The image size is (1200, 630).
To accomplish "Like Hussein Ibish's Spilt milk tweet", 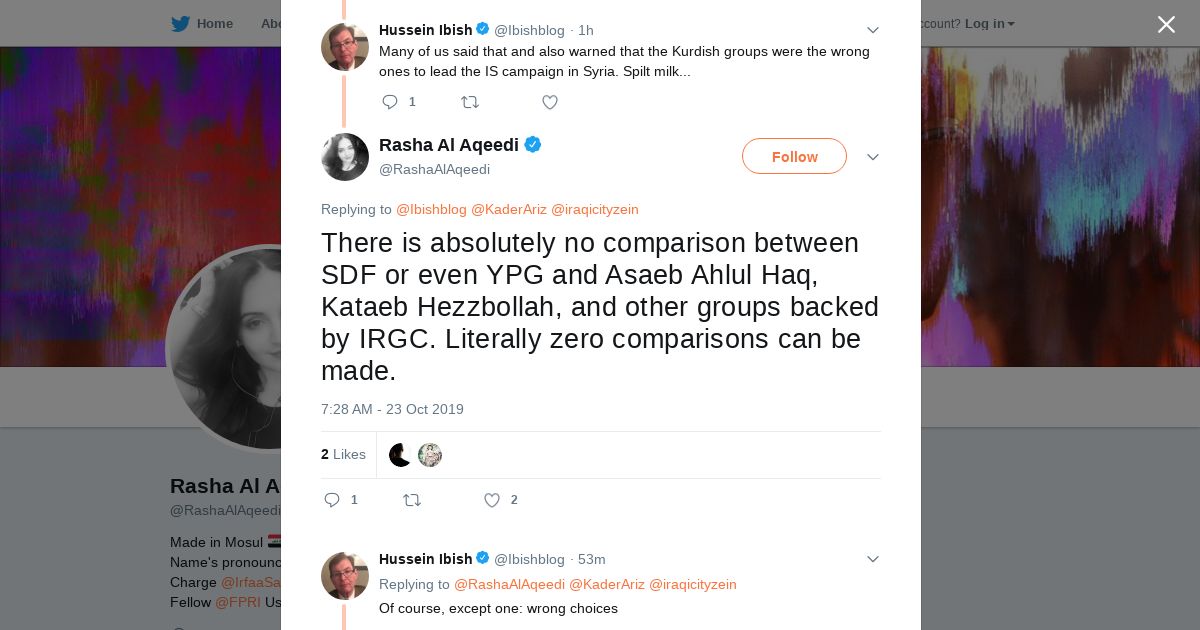I will [x=549, y=102].
